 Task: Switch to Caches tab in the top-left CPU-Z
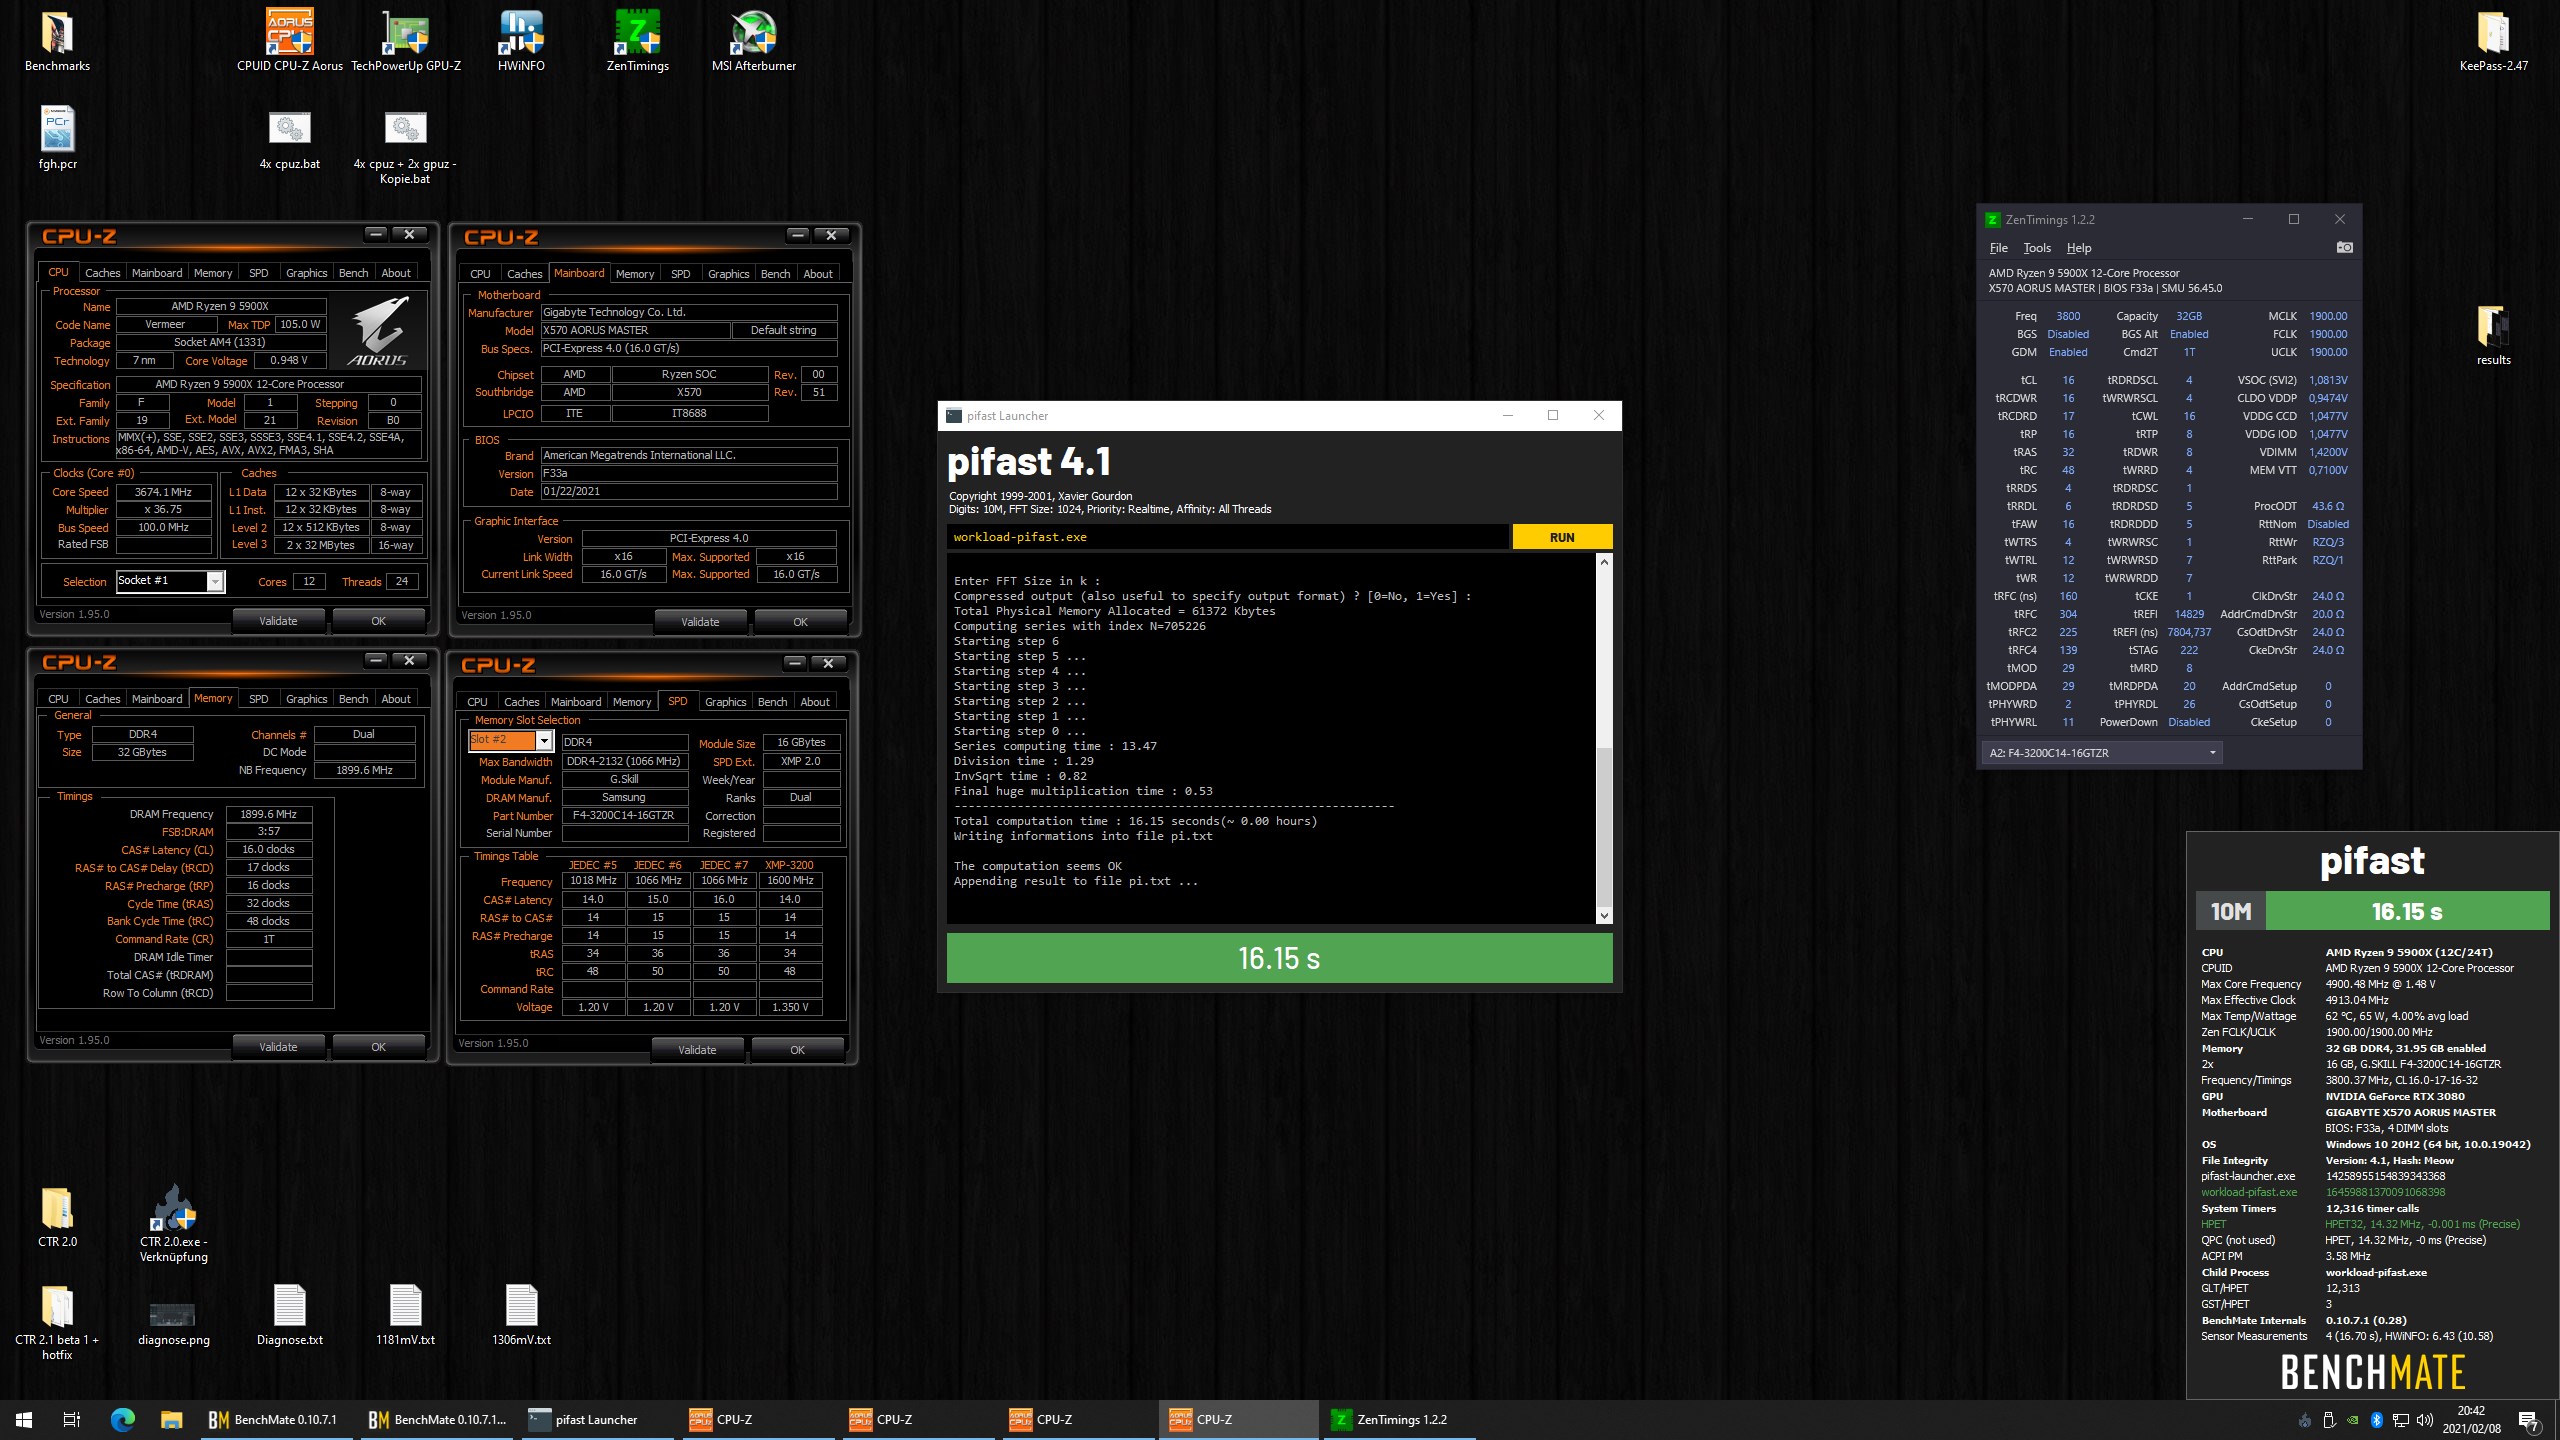[102, 273]
